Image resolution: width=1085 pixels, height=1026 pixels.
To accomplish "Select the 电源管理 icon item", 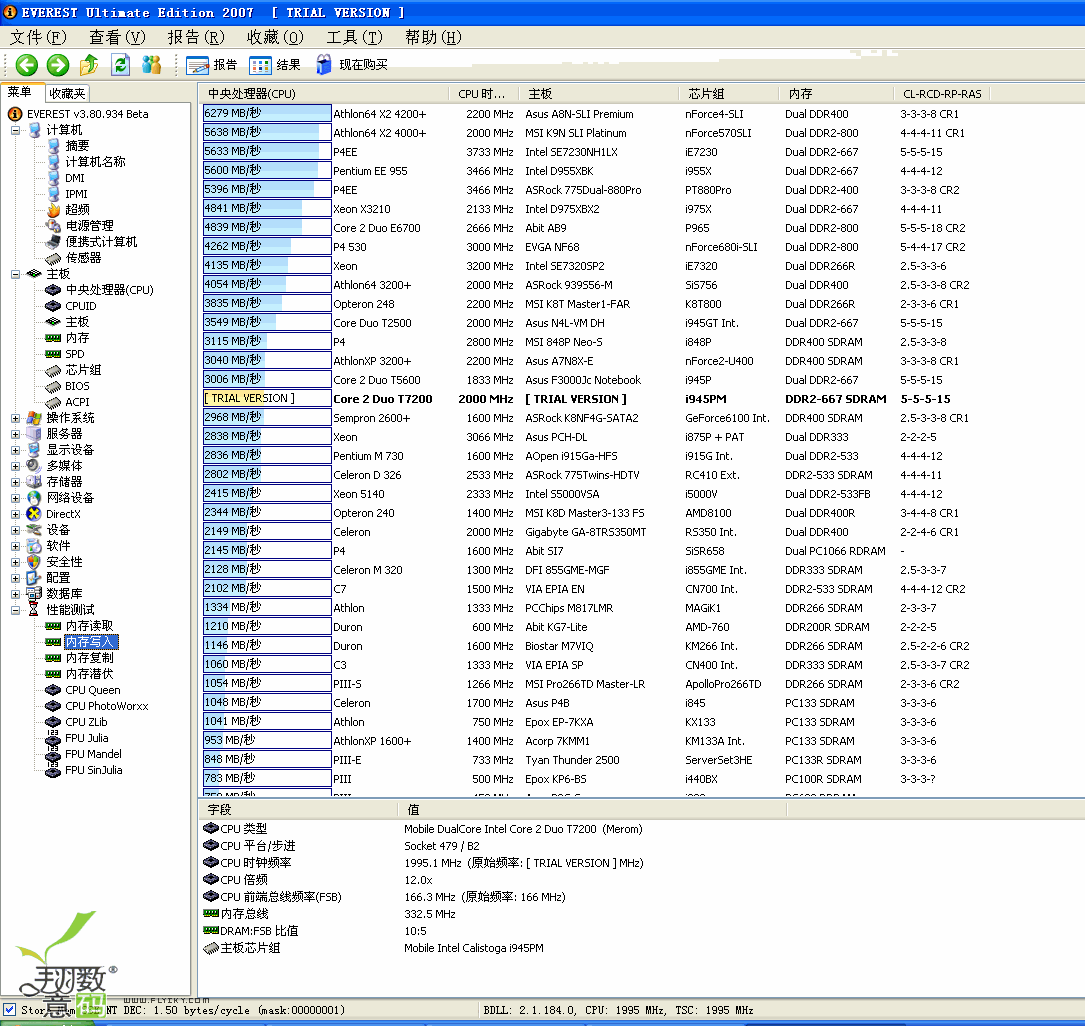I will [x=53, y=226].
